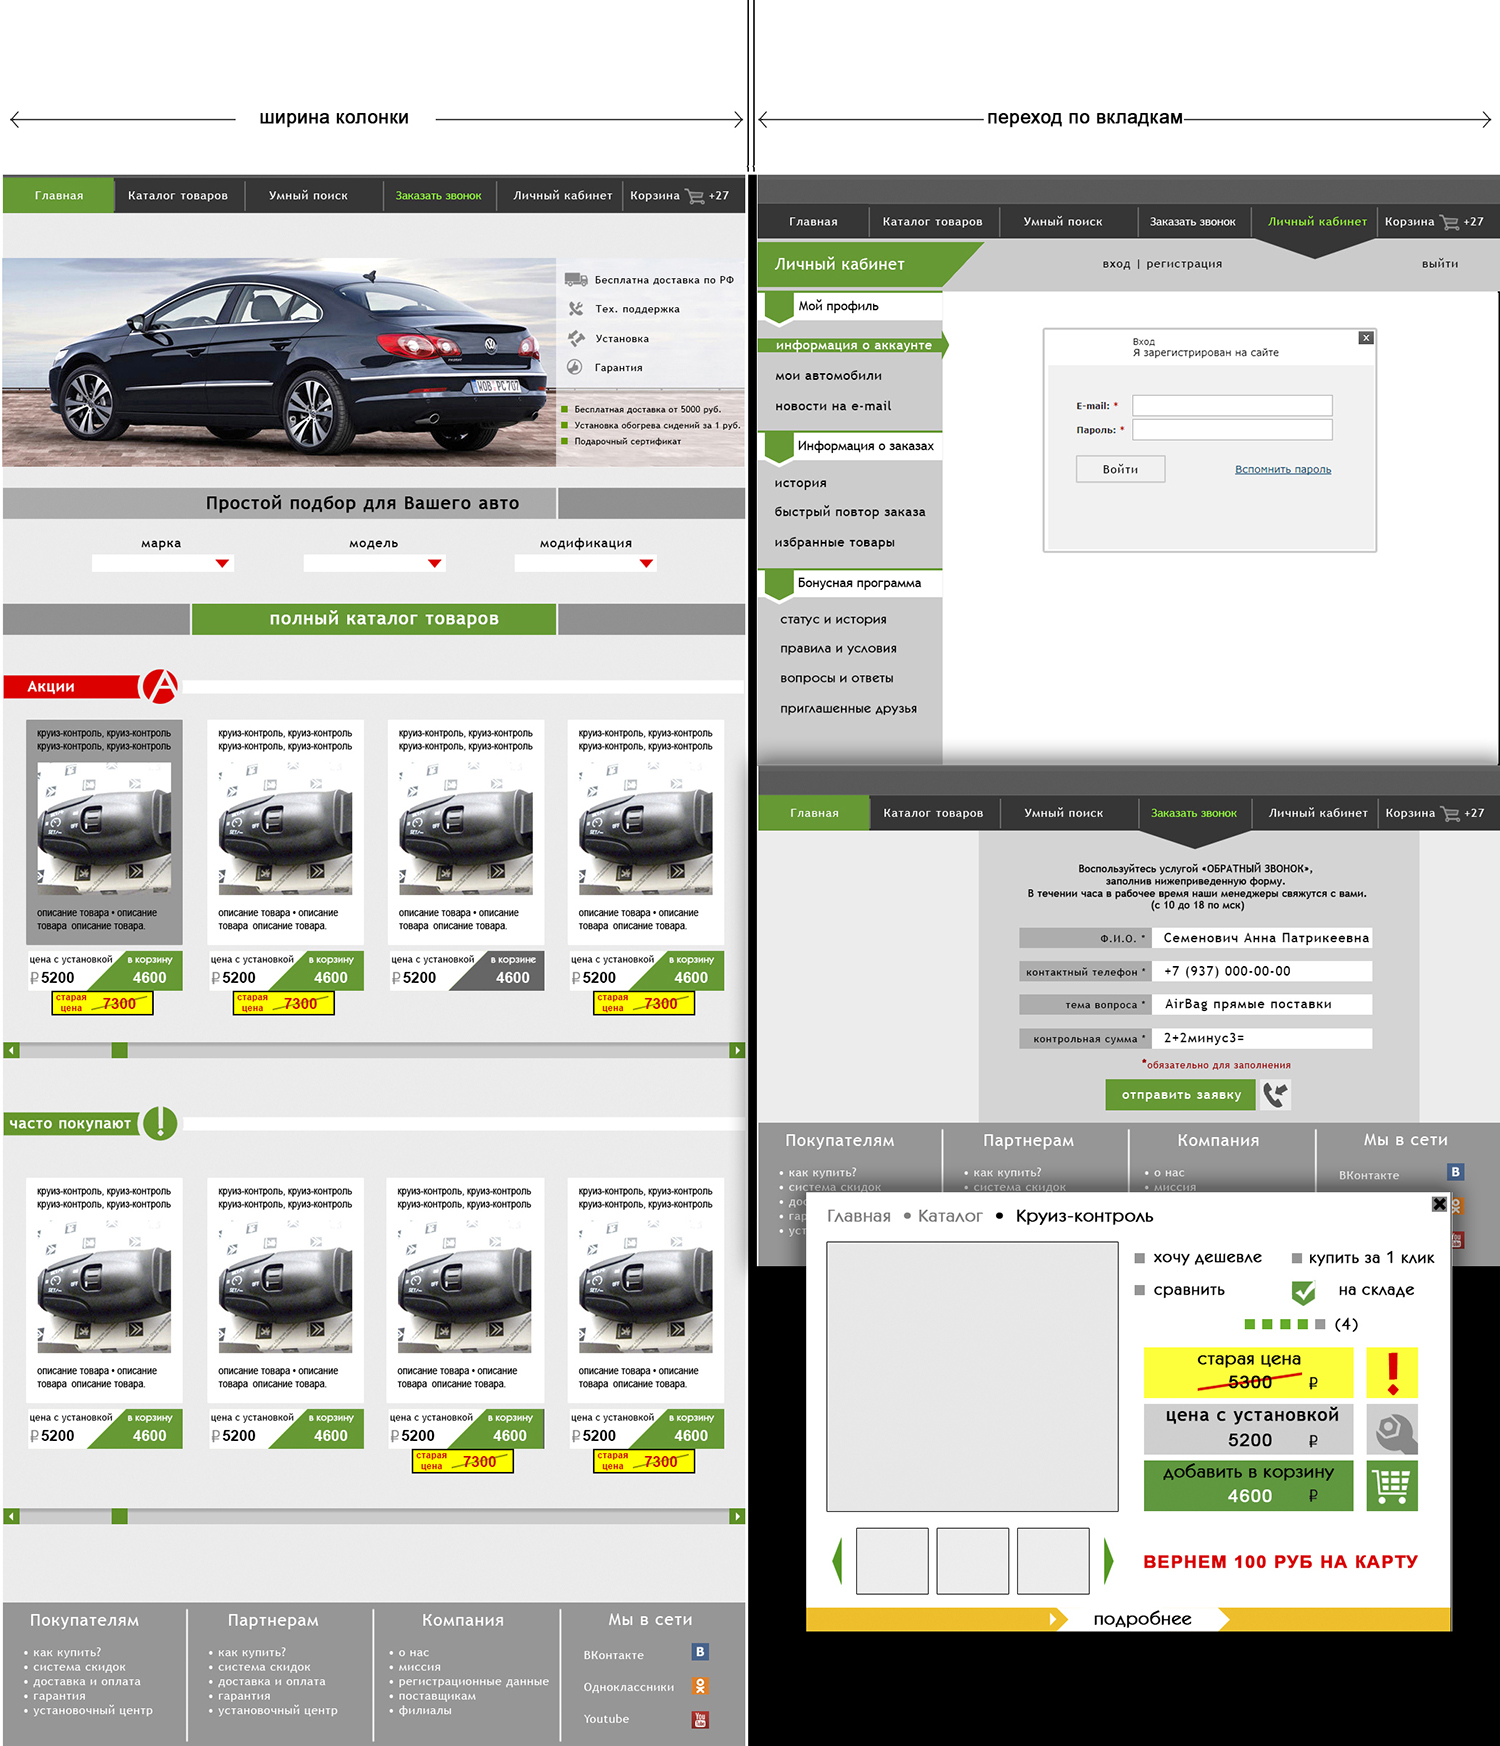The height and width of the screenshot is (1746, 1500).
Task: Click the red A icon beside Акции
Action: coord(160,686)
